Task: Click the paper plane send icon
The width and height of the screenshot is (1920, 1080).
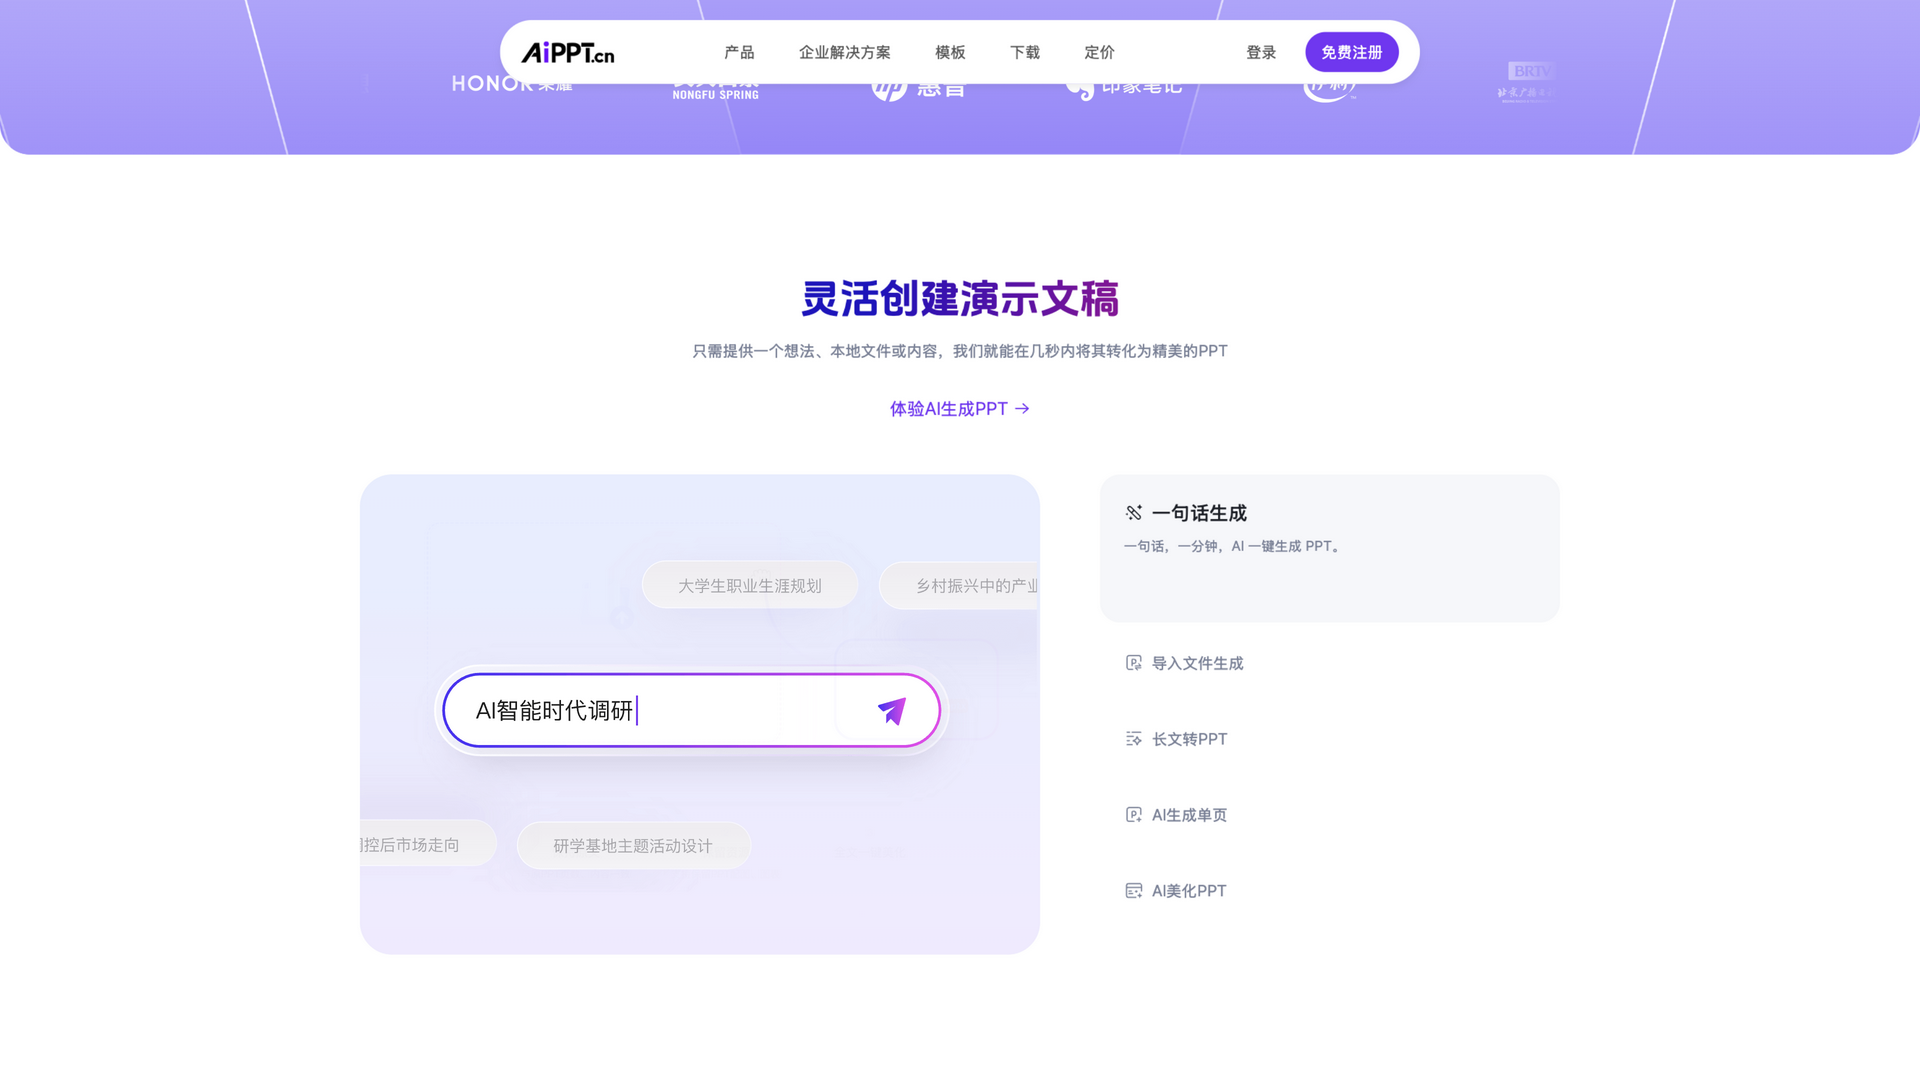Action: [891, 711]
